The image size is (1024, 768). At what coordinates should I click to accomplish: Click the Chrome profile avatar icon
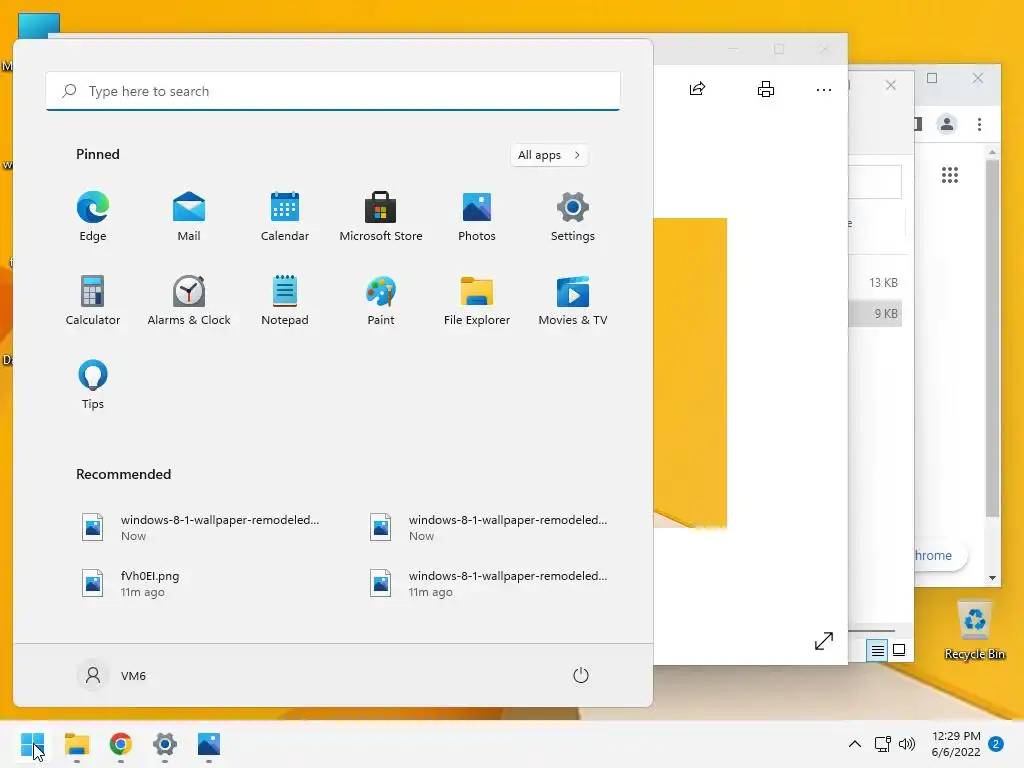(x=946, y=123)
